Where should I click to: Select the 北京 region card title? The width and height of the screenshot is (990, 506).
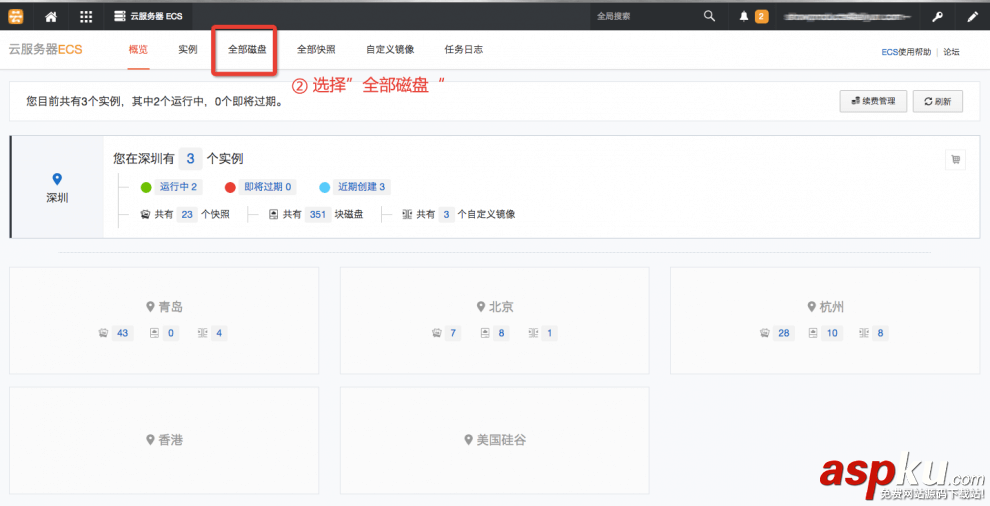click(495, 307)
